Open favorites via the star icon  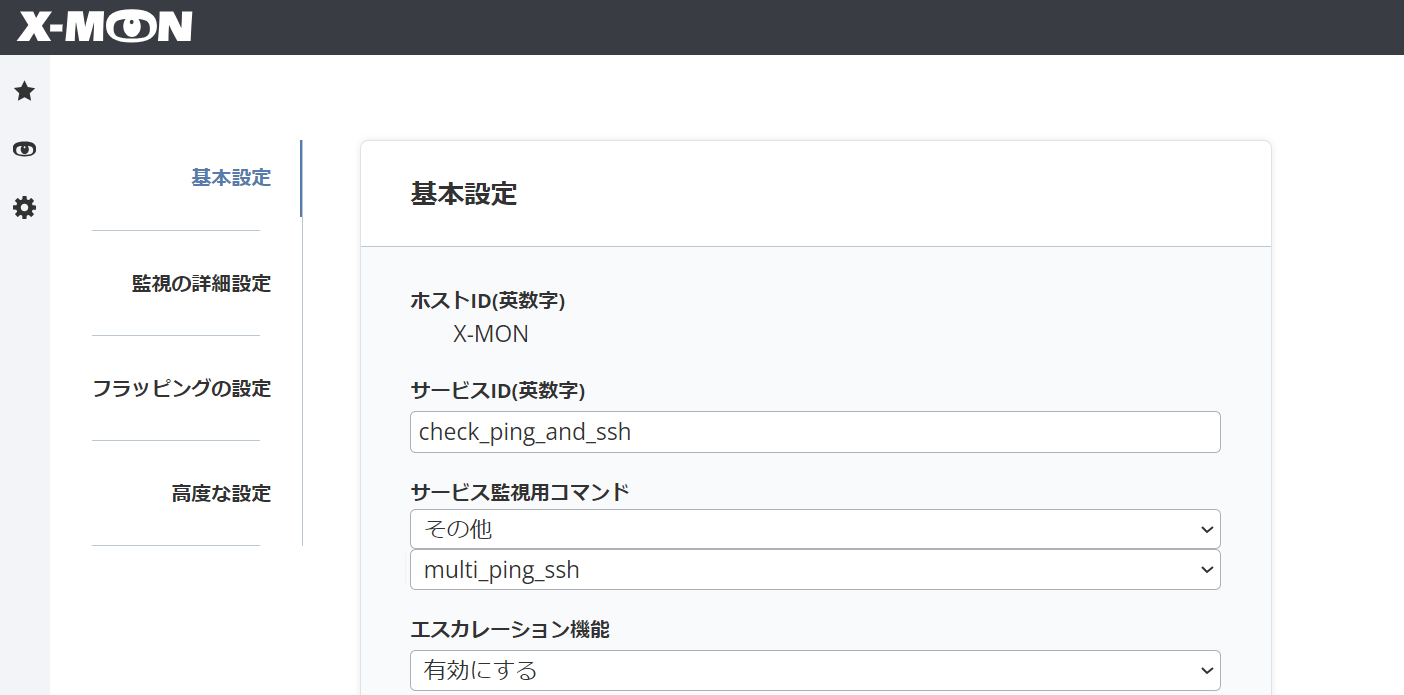coord(24,92)
